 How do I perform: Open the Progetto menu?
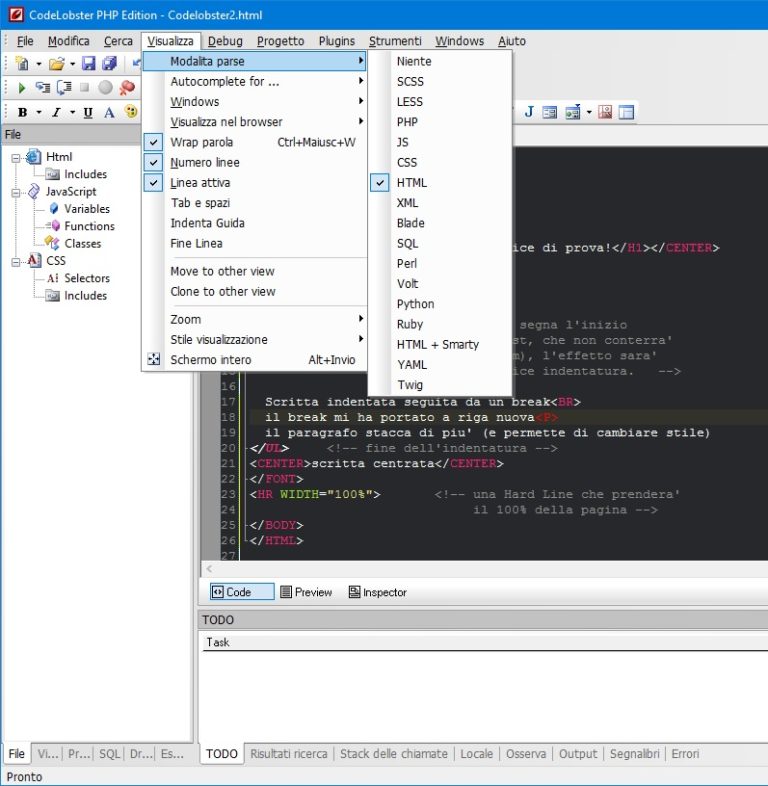[x=280, y=41]
